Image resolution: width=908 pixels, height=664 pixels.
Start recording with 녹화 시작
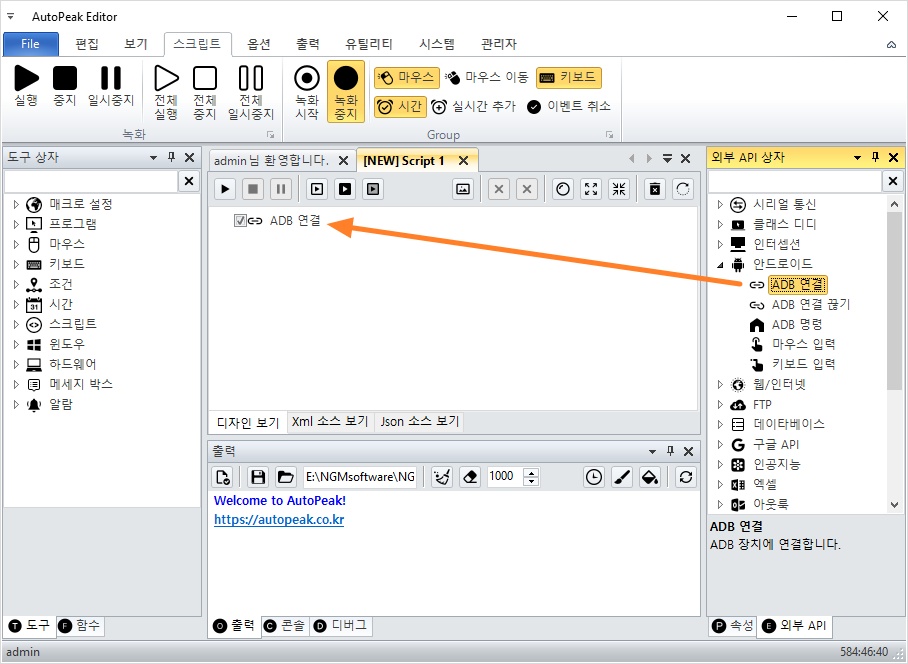point(307,91)
